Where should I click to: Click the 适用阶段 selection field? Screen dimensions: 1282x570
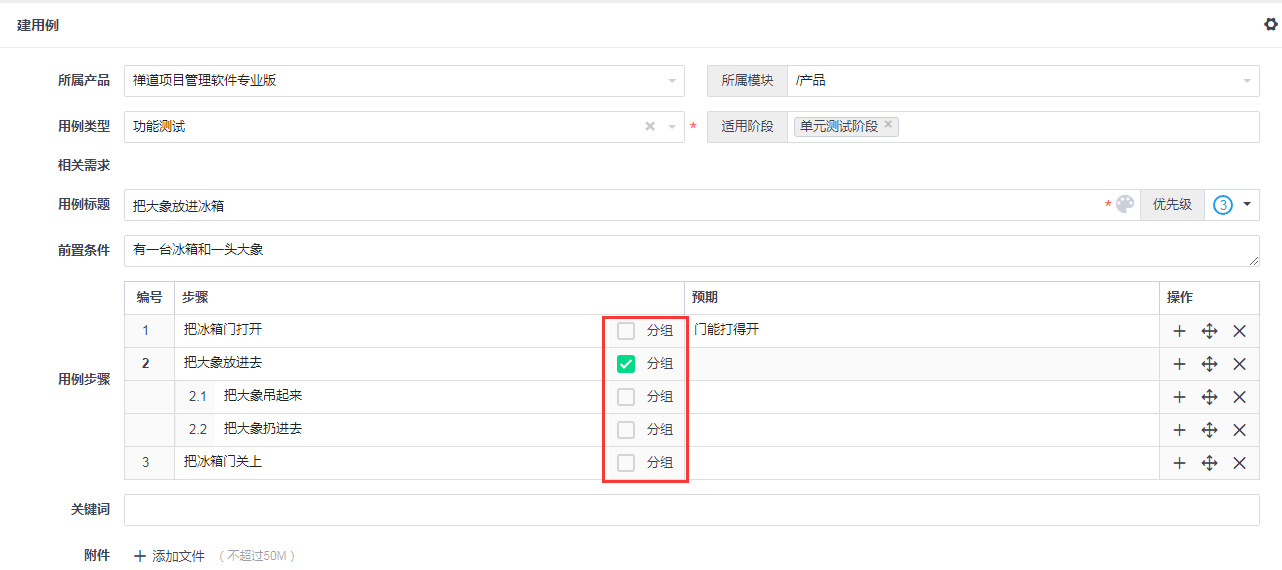coord(1023,127)
